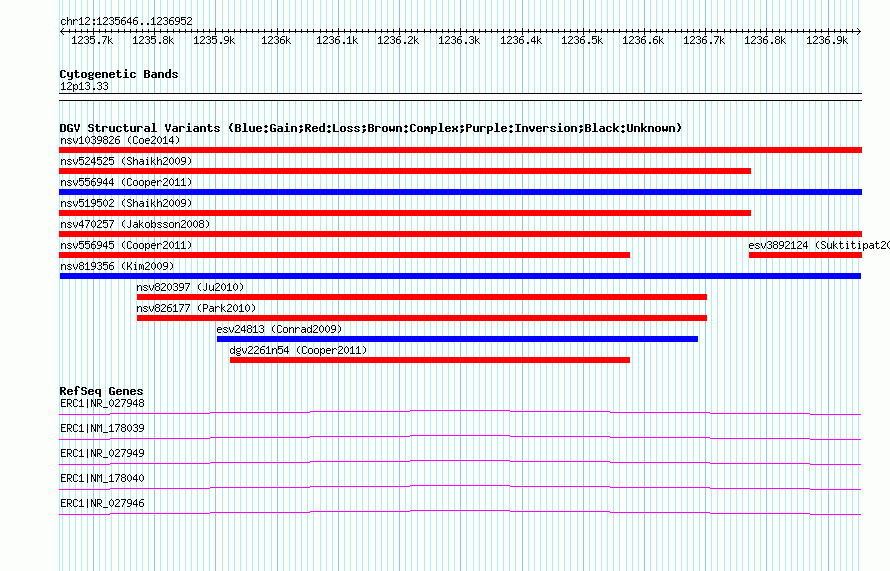
Task: Click the nsv470257 (Jakobsson2008) label
Action: click(x=135, y=224)
